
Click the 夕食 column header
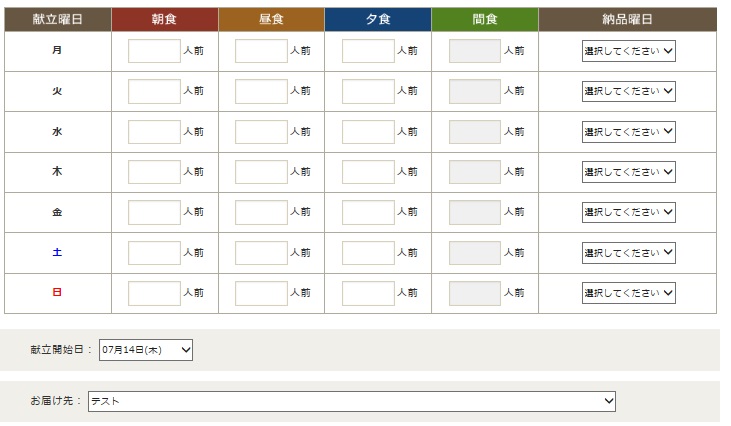tap(378, 19)
